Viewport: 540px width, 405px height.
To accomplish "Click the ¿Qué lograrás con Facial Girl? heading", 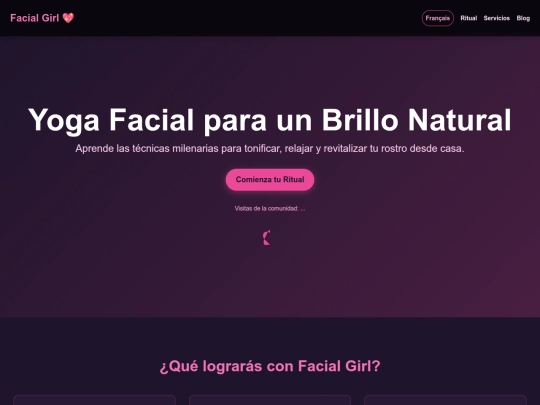I will click(270, 366).
